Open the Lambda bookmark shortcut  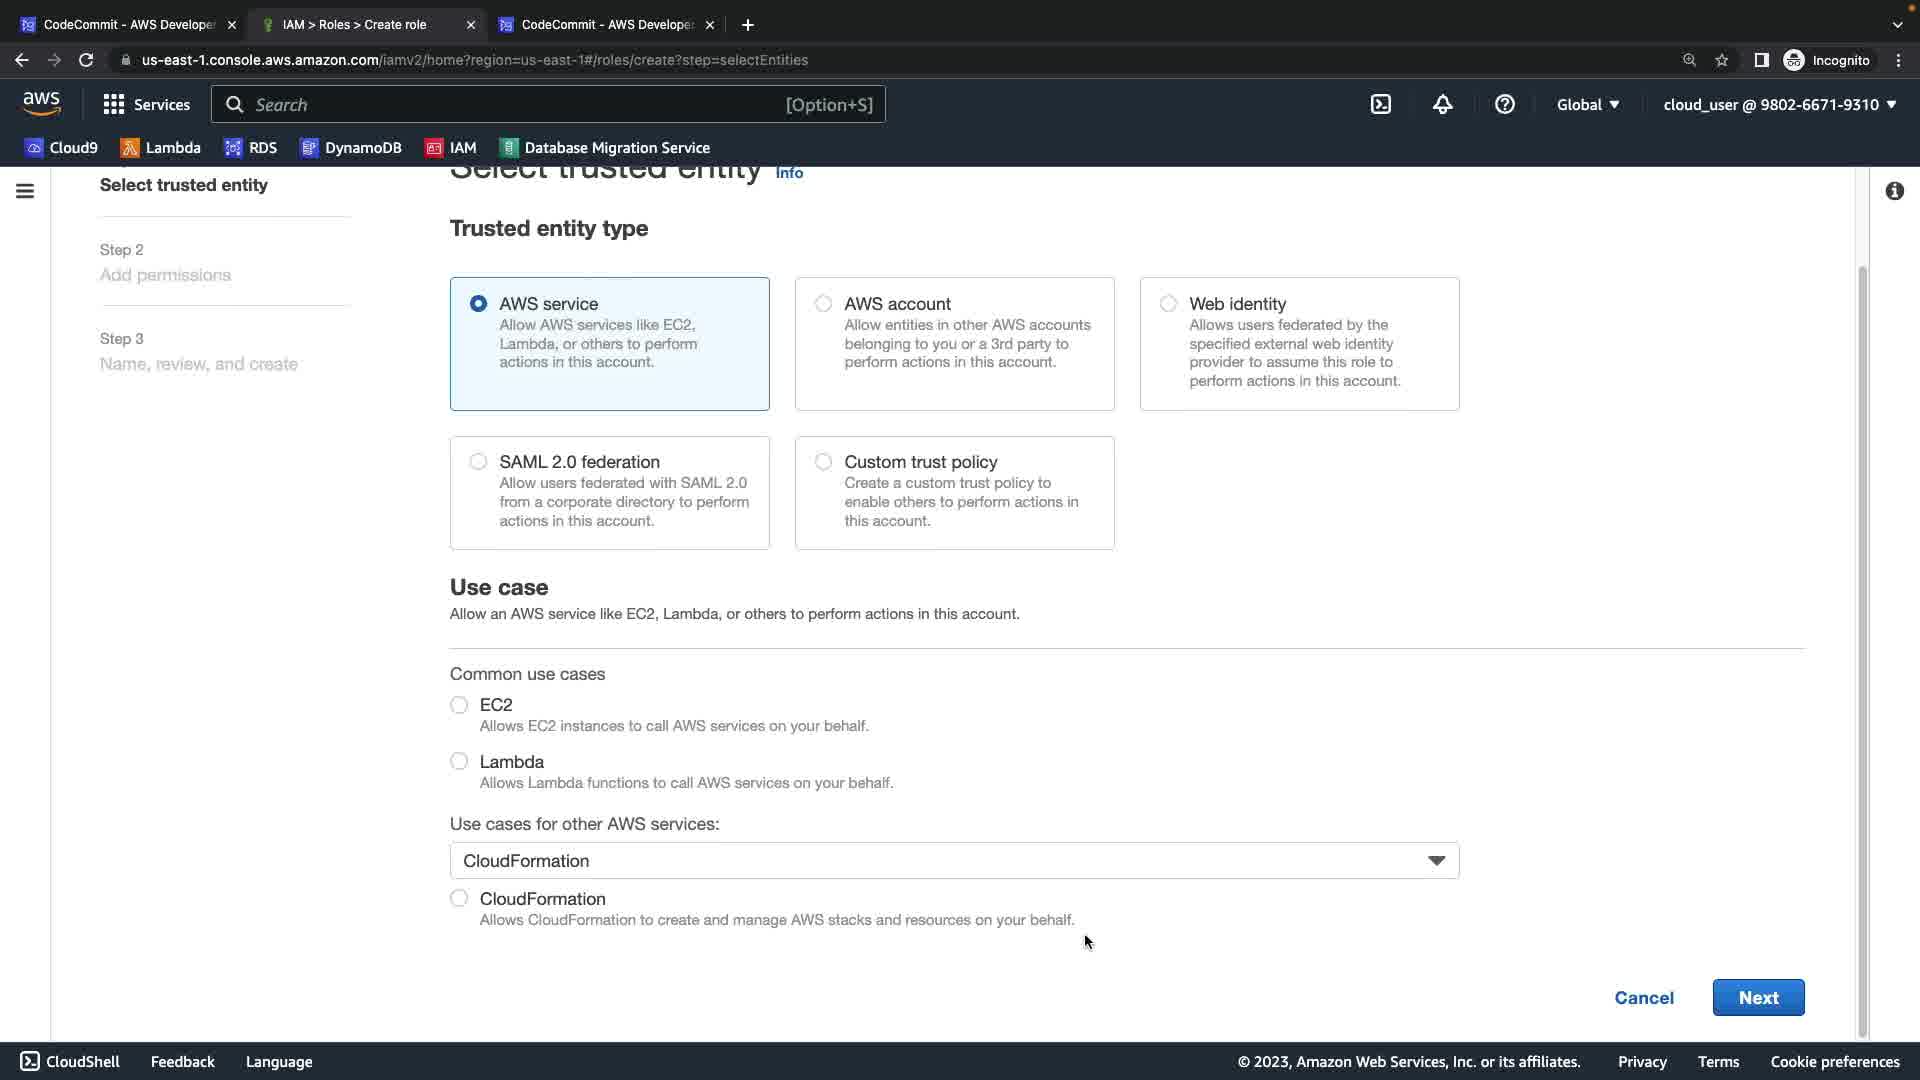[160, 148]
